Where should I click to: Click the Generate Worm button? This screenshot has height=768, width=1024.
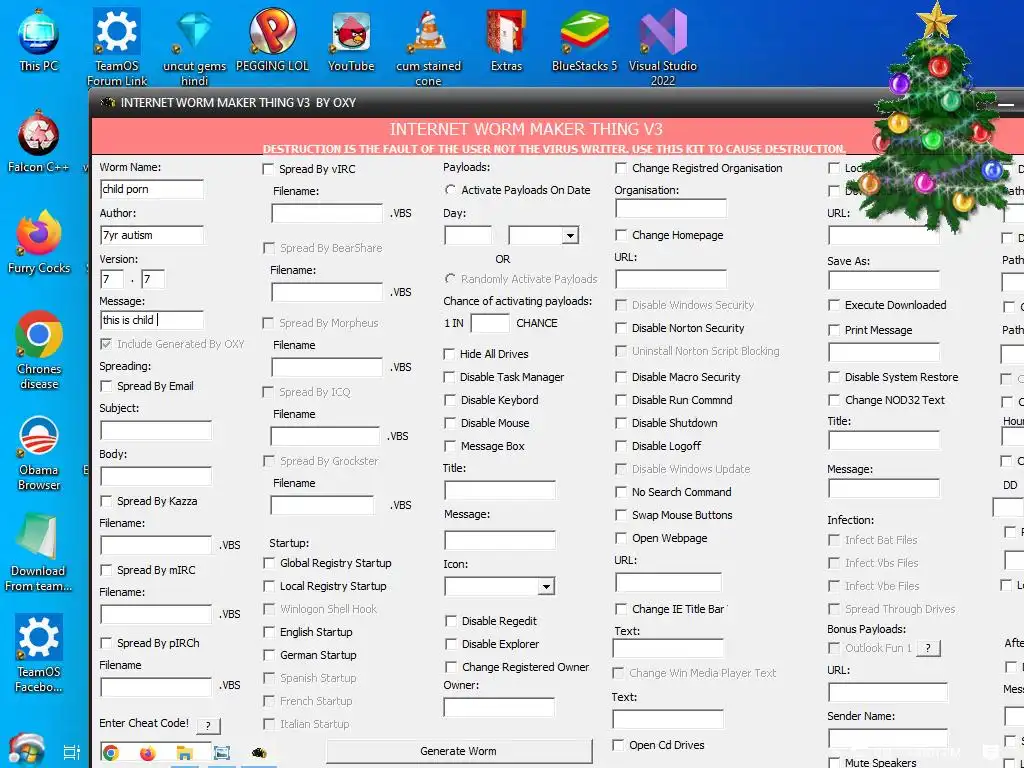point(458,751)
